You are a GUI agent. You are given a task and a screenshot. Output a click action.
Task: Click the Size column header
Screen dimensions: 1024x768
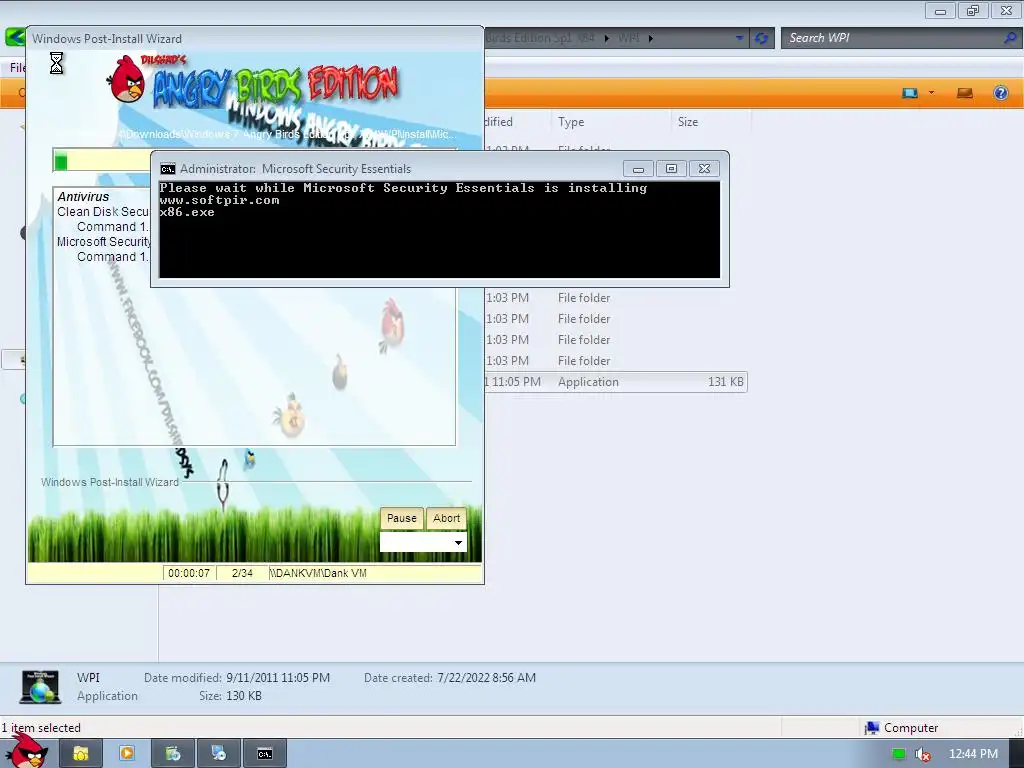[x=688, y=121]
